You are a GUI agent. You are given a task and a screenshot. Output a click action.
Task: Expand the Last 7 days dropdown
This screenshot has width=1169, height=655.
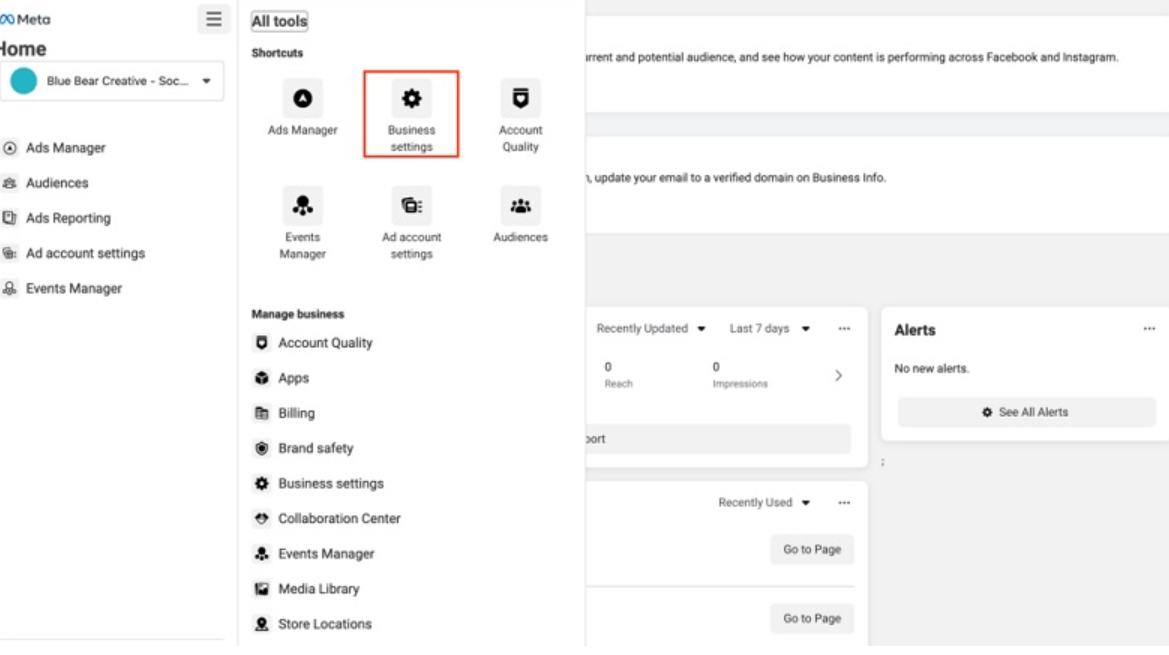tap(769, 329)
